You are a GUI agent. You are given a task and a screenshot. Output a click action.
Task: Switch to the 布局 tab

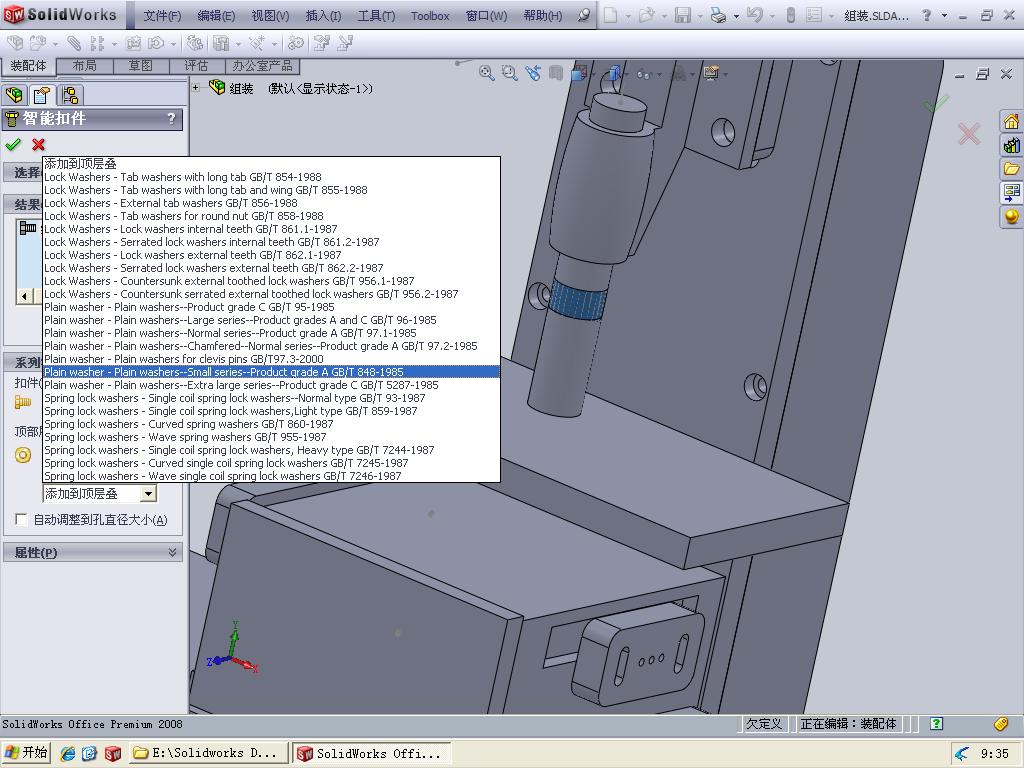pyautogui.click(x=84, y=66)
